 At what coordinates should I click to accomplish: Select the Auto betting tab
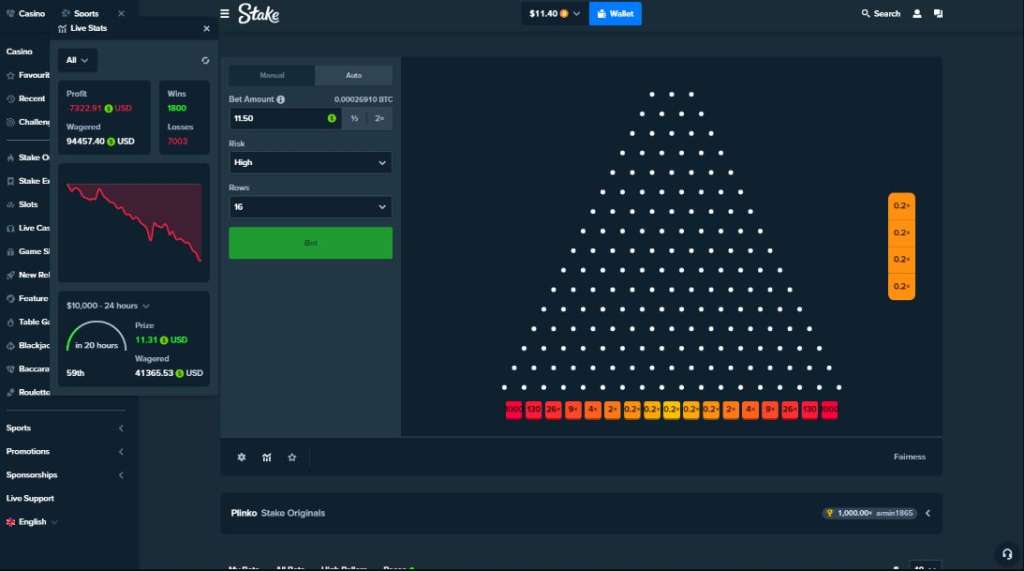click(353, 75)
